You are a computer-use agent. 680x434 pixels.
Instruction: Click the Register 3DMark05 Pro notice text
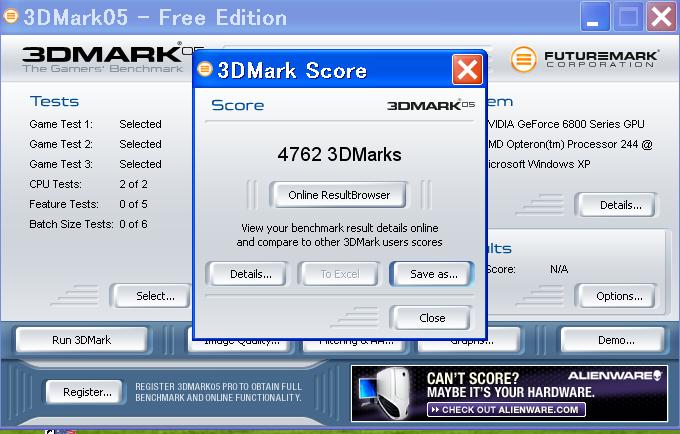tap(218, 392)
